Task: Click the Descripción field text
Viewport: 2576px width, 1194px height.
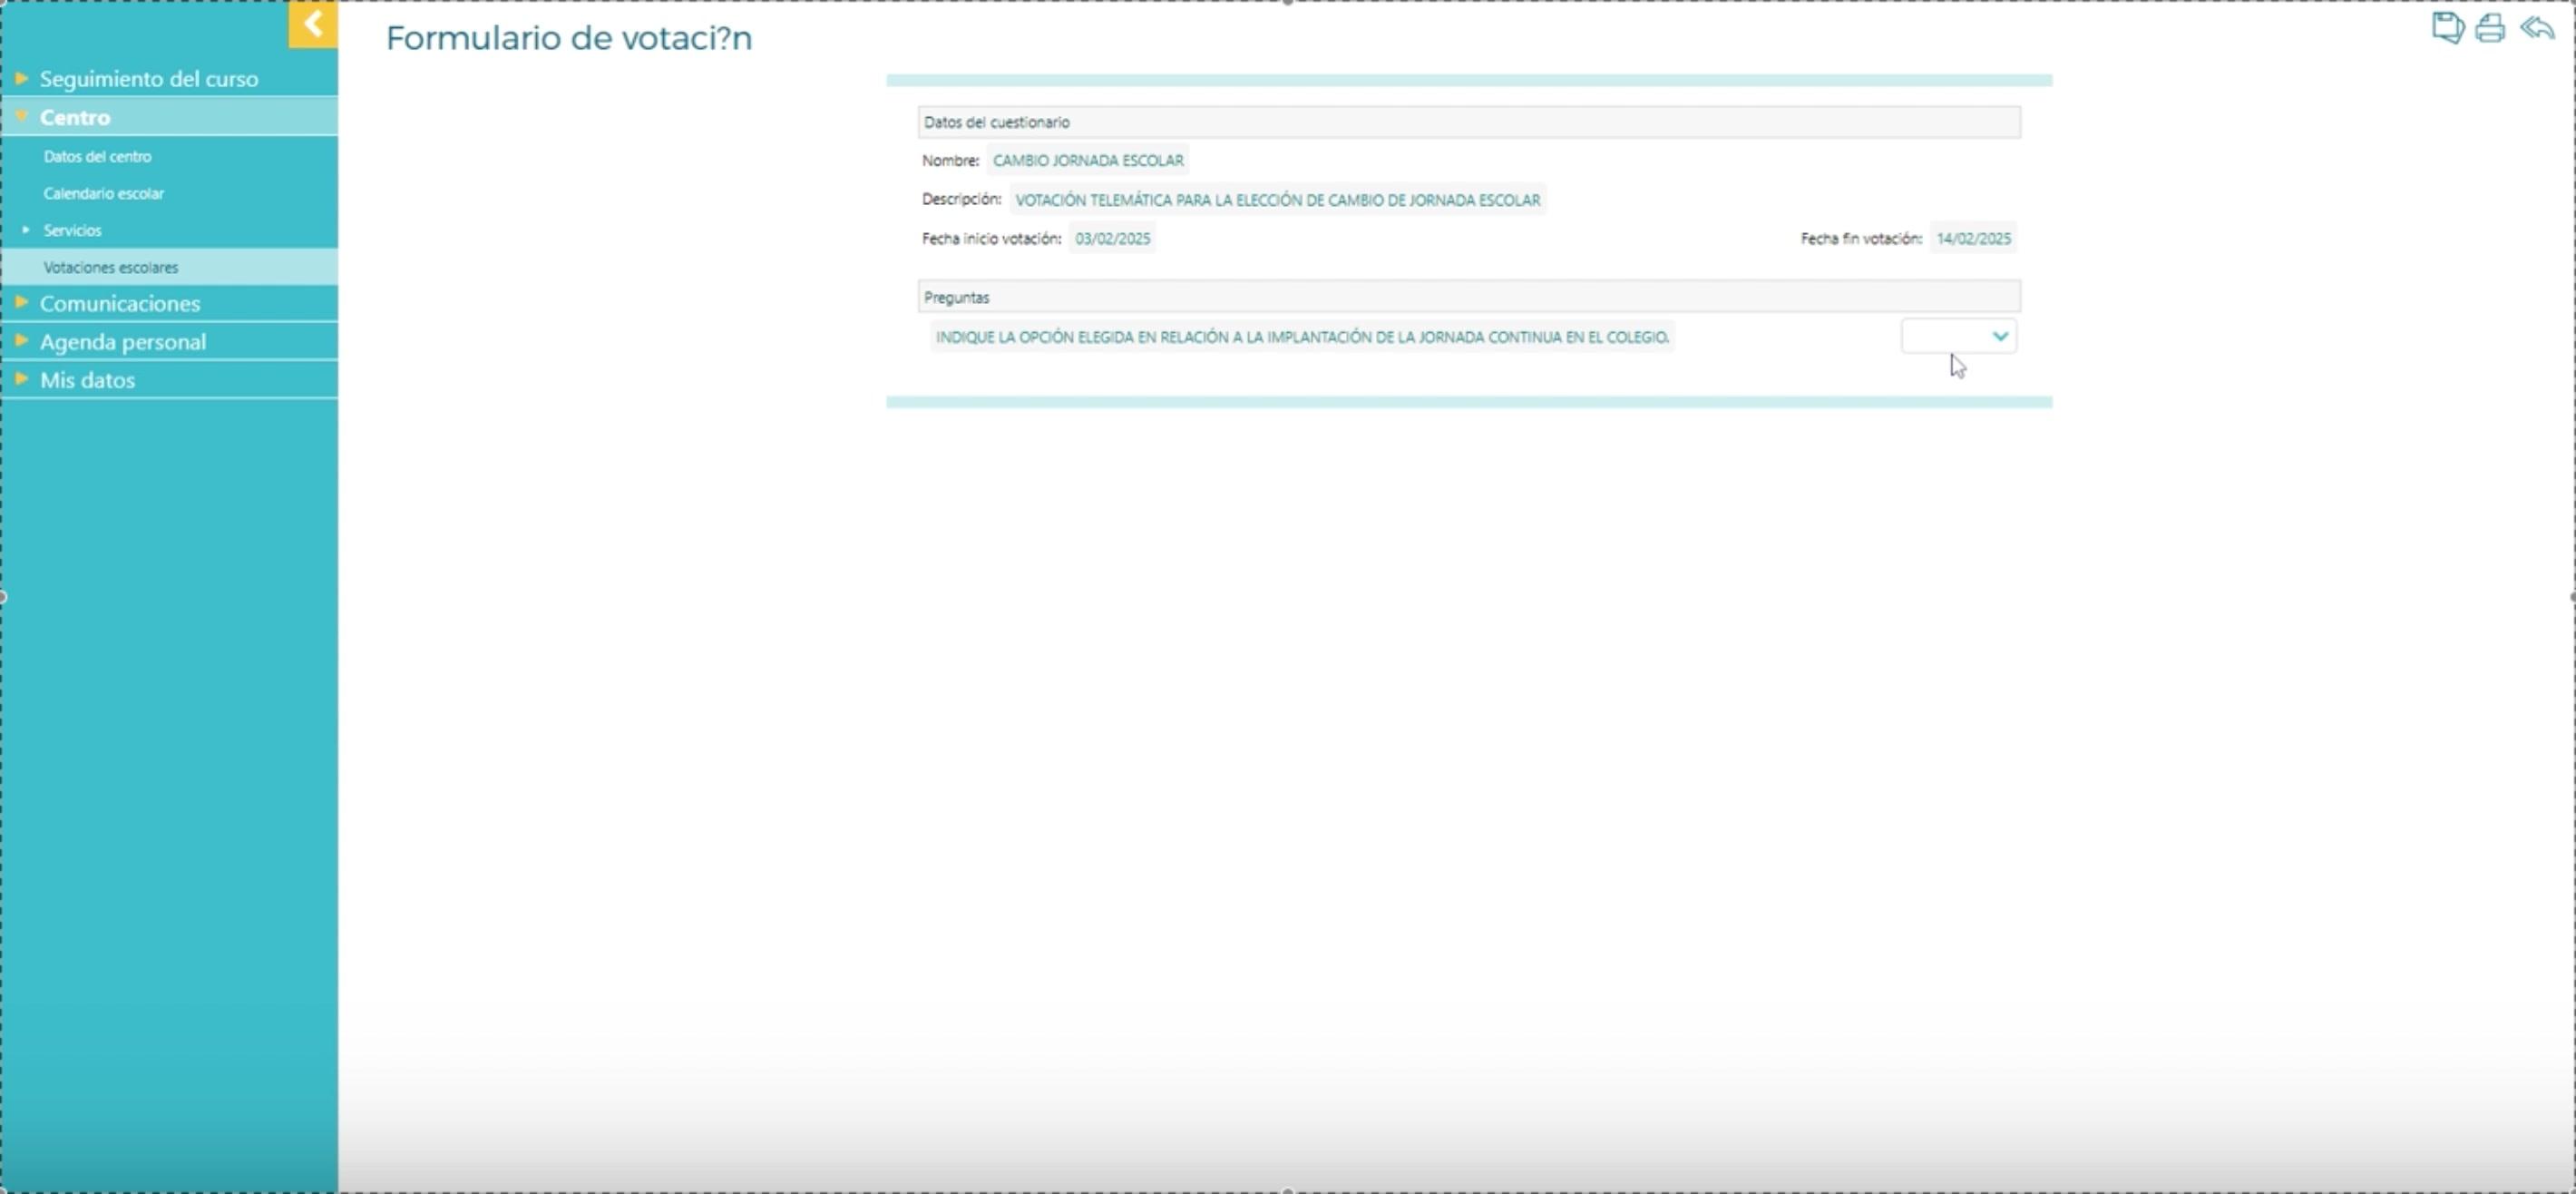Action: (1277, 199)
